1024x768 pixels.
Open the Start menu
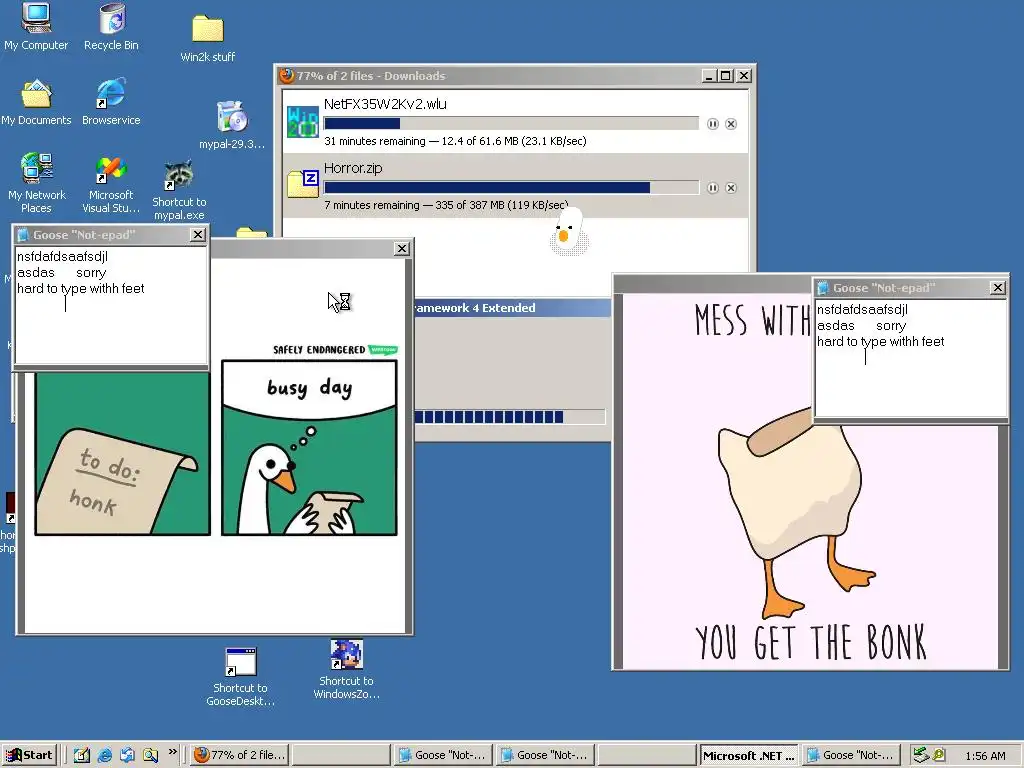[x=29, y=756]
